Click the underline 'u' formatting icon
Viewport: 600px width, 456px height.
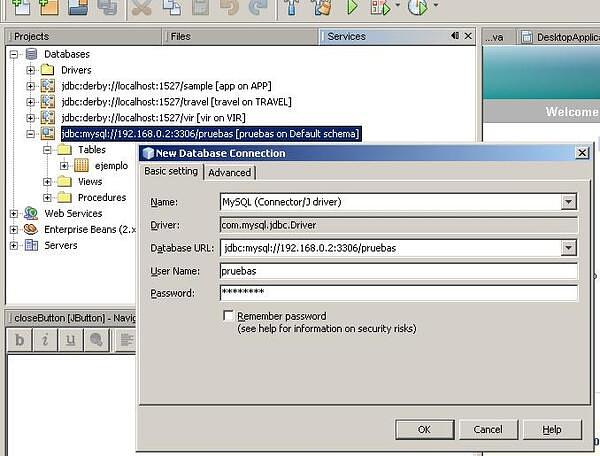click(70, 340)
